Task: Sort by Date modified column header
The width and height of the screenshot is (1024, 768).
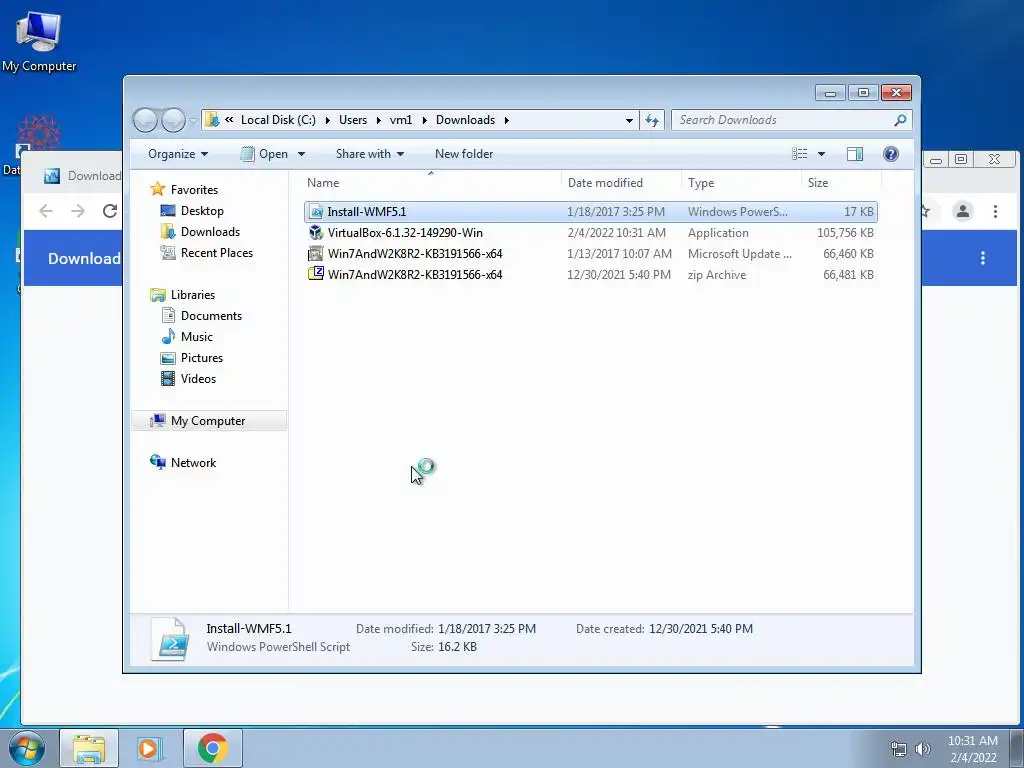Action: click(x=620, y=183)
